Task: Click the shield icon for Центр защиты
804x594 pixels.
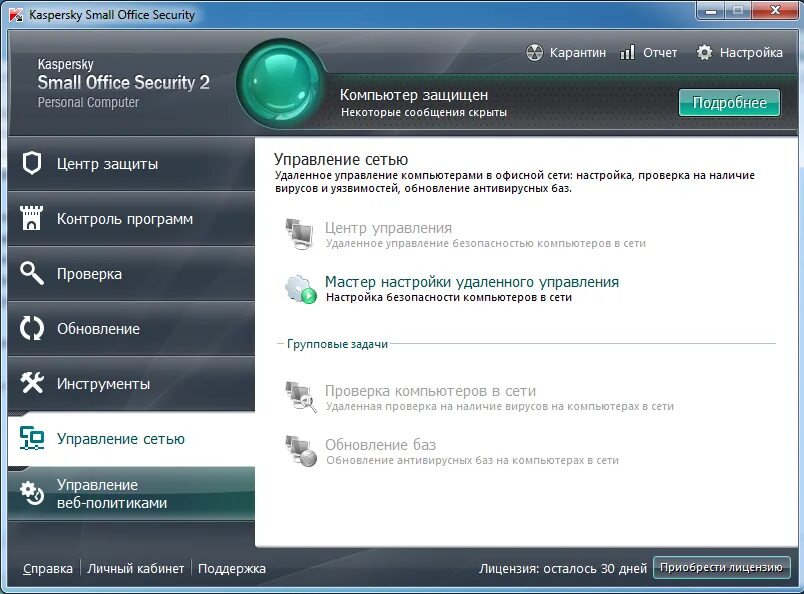Action: [32, 164]
